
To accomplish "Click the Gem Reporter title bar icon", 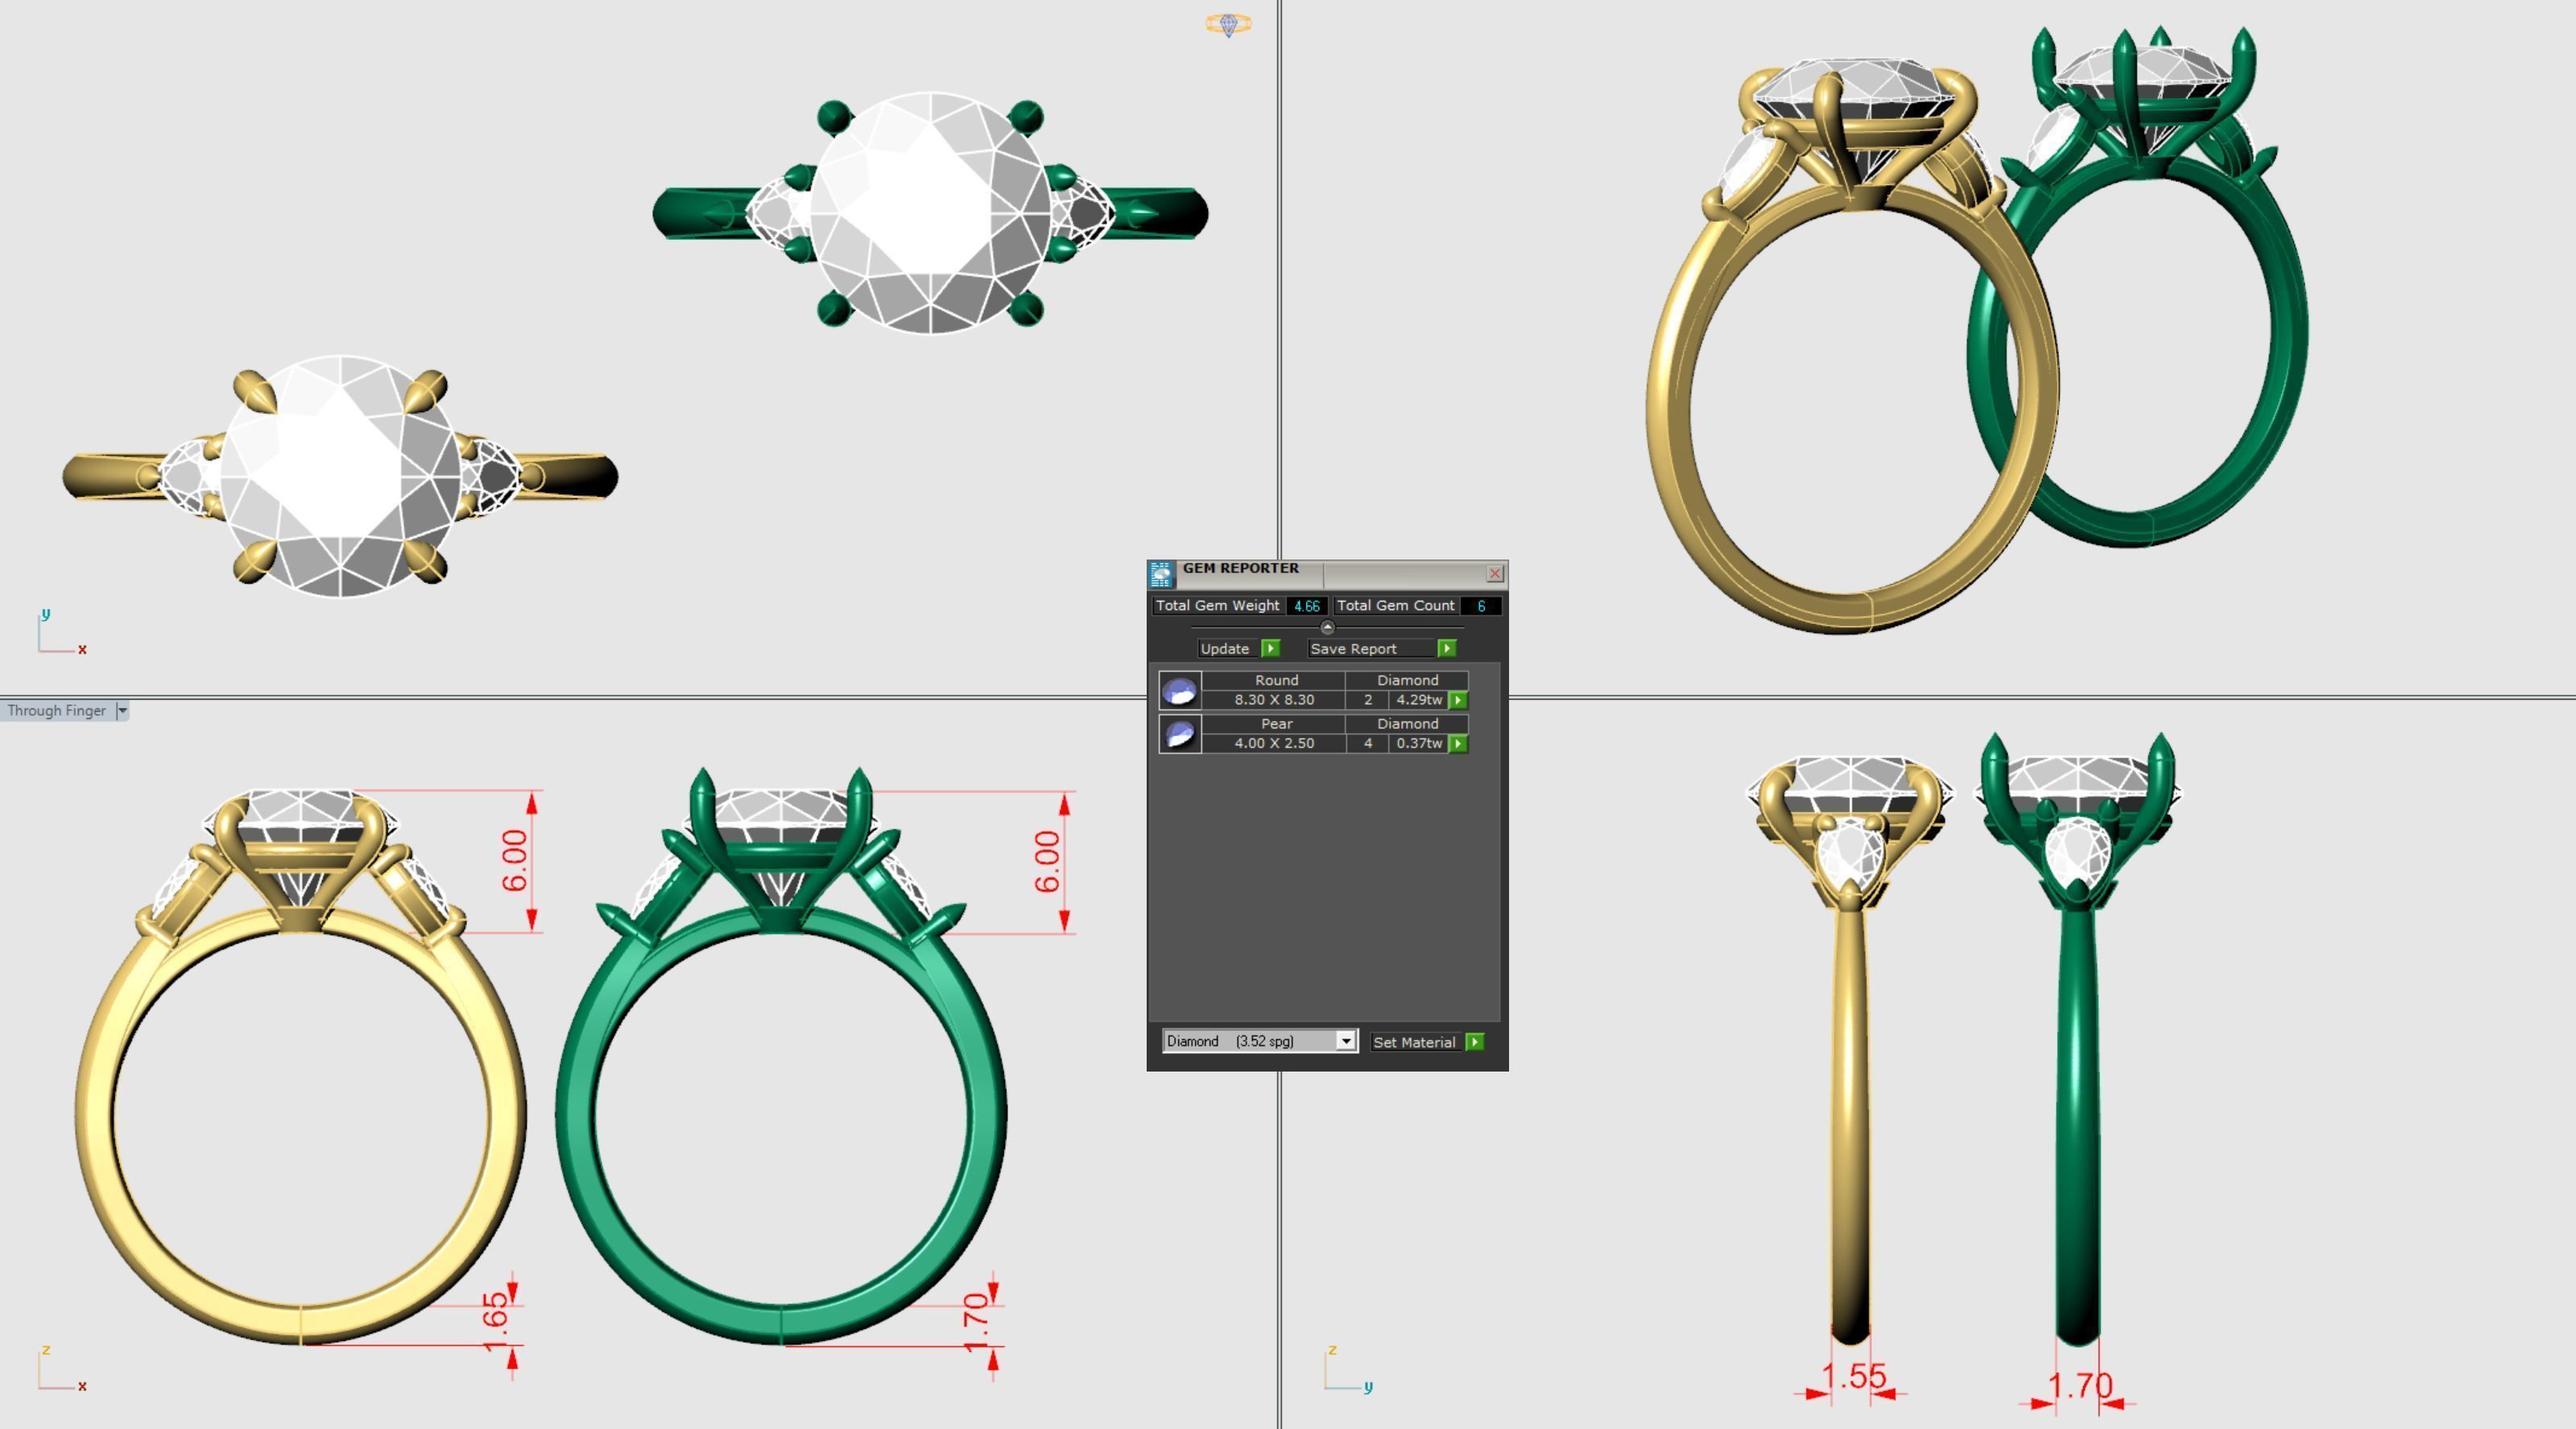I will pos(1163,573).
